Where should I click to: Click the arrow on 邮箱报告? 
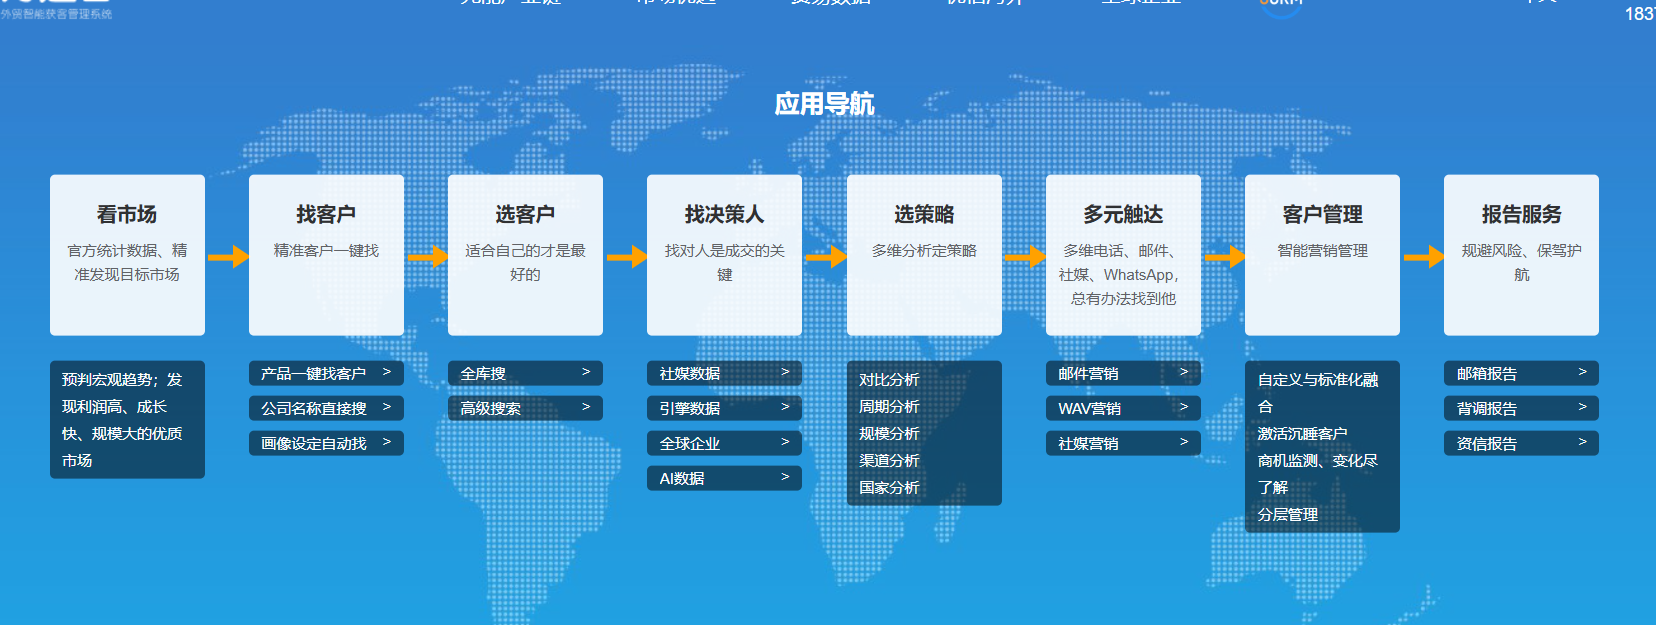pyautogui.click(x=1583, y=372)
